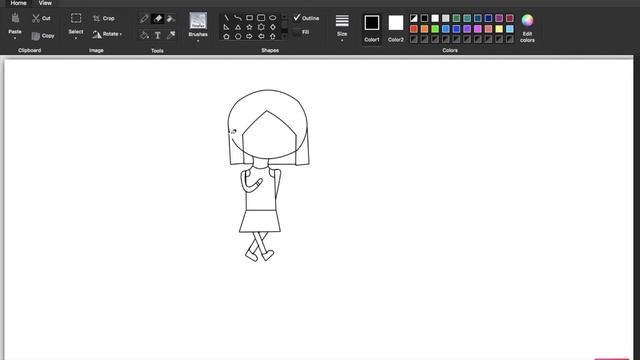Choose the Rectangle shape

pyautogui.click(x=249, y=18)
